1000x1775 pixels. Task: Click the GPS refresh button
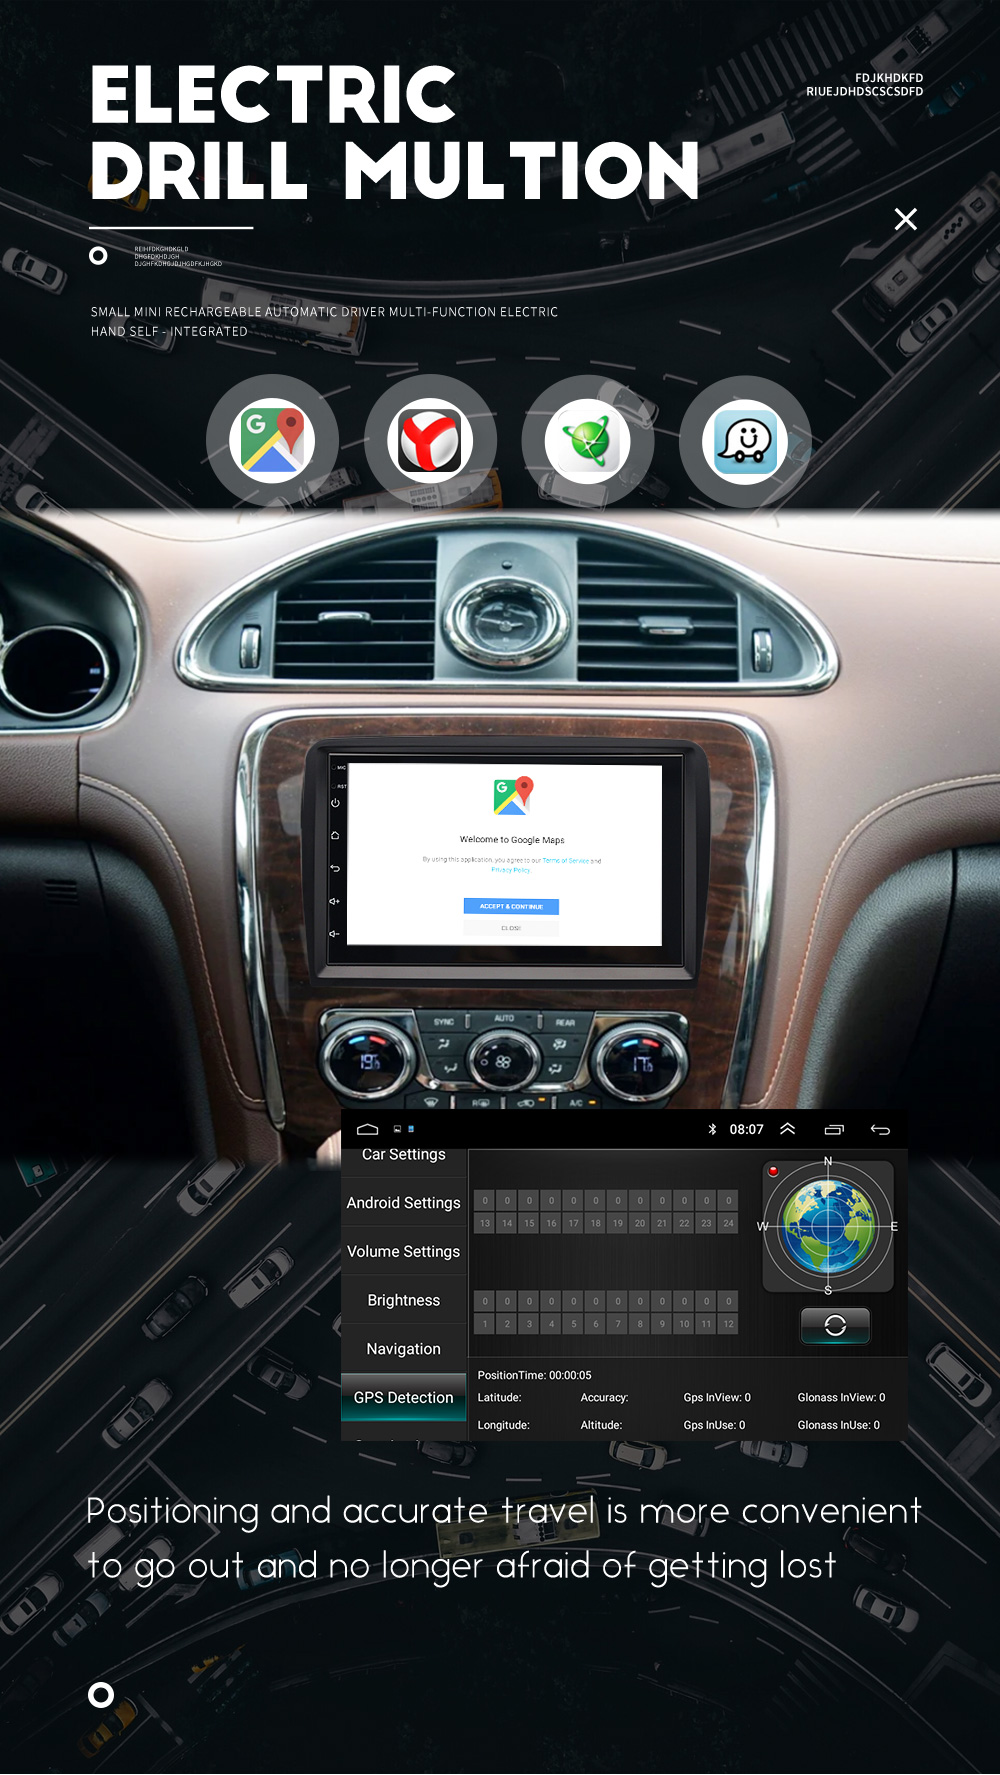(835, 1325)
